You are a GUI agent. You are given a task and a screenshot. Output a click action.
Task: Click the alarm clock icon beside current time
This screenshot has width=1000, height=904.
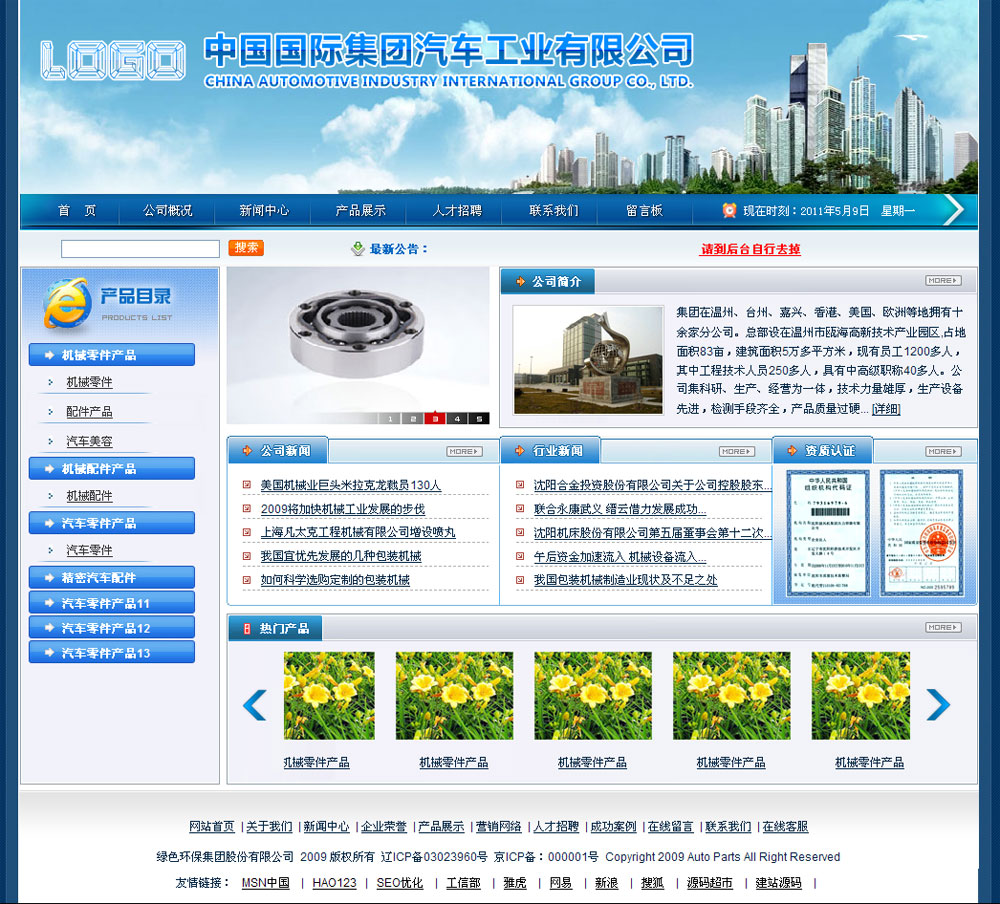pyautogui.click(x=729, y=211)
